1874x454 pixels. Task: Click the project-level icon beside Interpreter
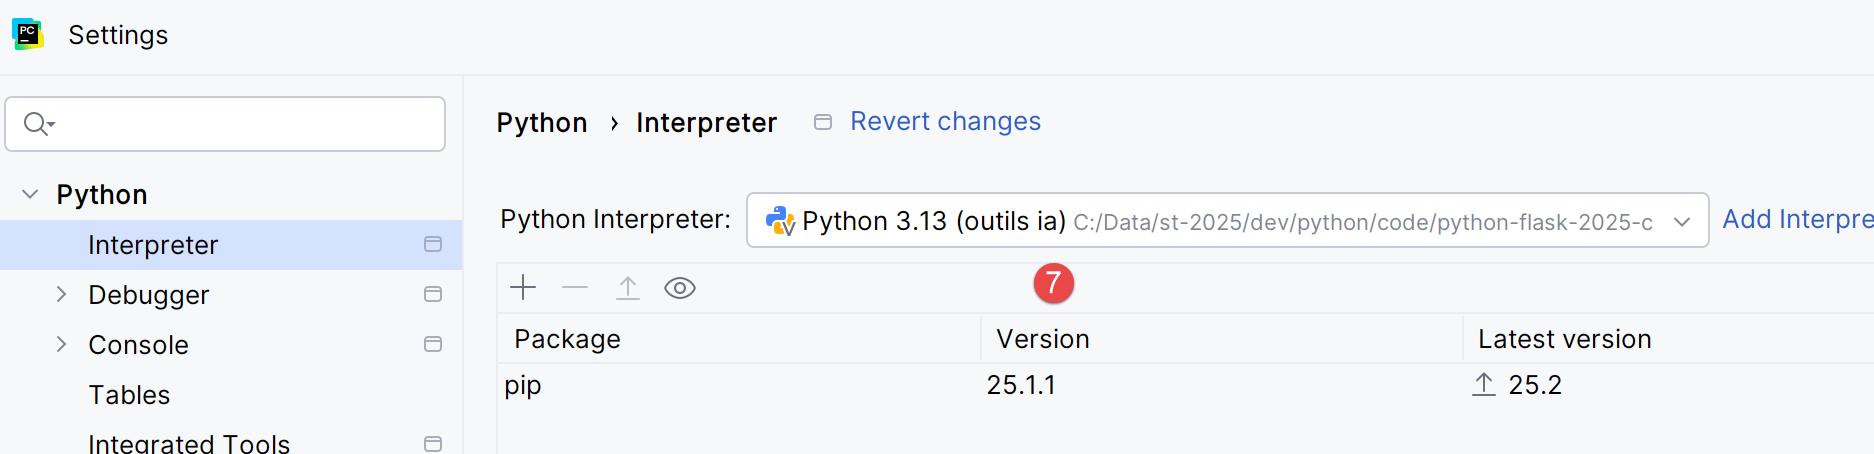(x=433, y=245)
